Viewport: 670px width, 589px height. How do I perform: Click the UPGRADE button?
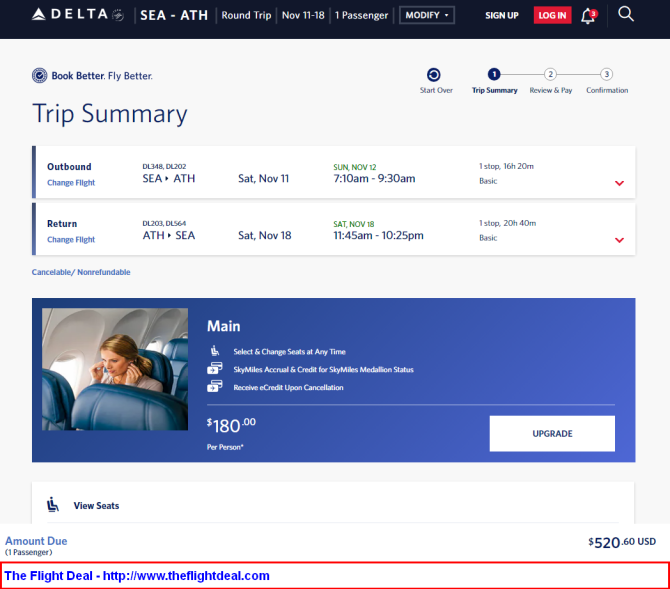pos(552,433)
